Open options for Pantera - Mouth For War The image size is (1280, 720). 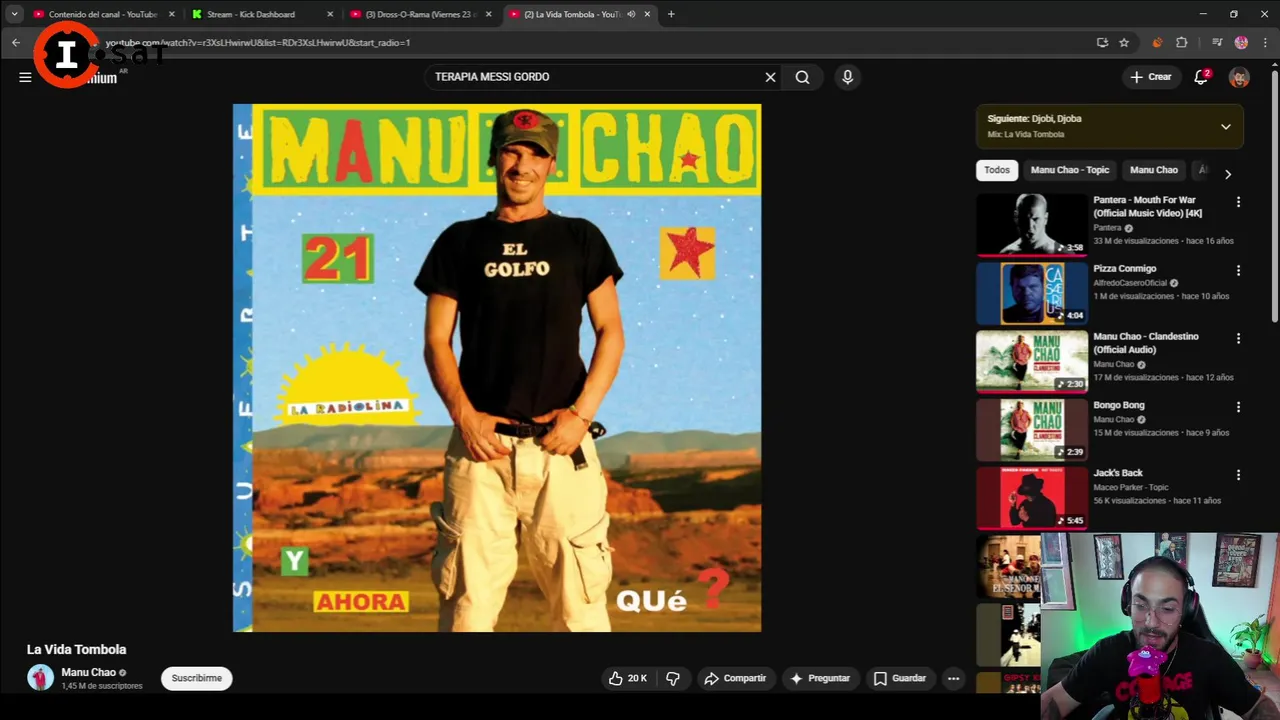[1238, 202]
